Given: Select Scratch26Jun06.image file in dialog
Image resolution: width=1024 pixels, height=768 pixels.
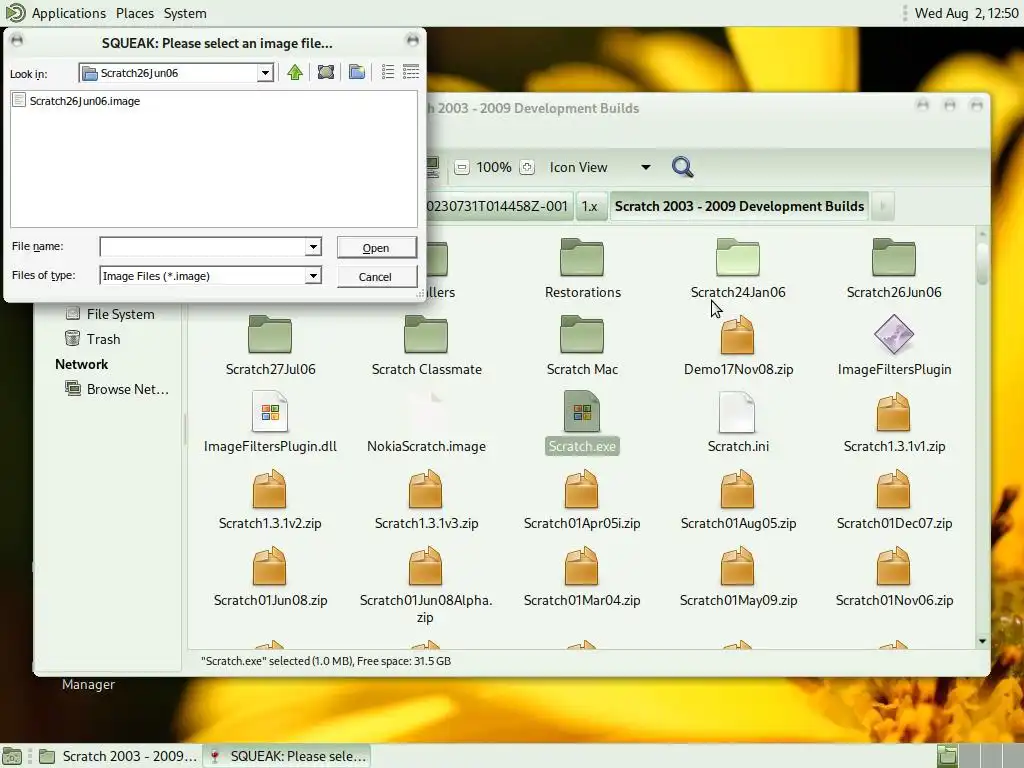Looking at the screenshot, I should click(76, 101).
